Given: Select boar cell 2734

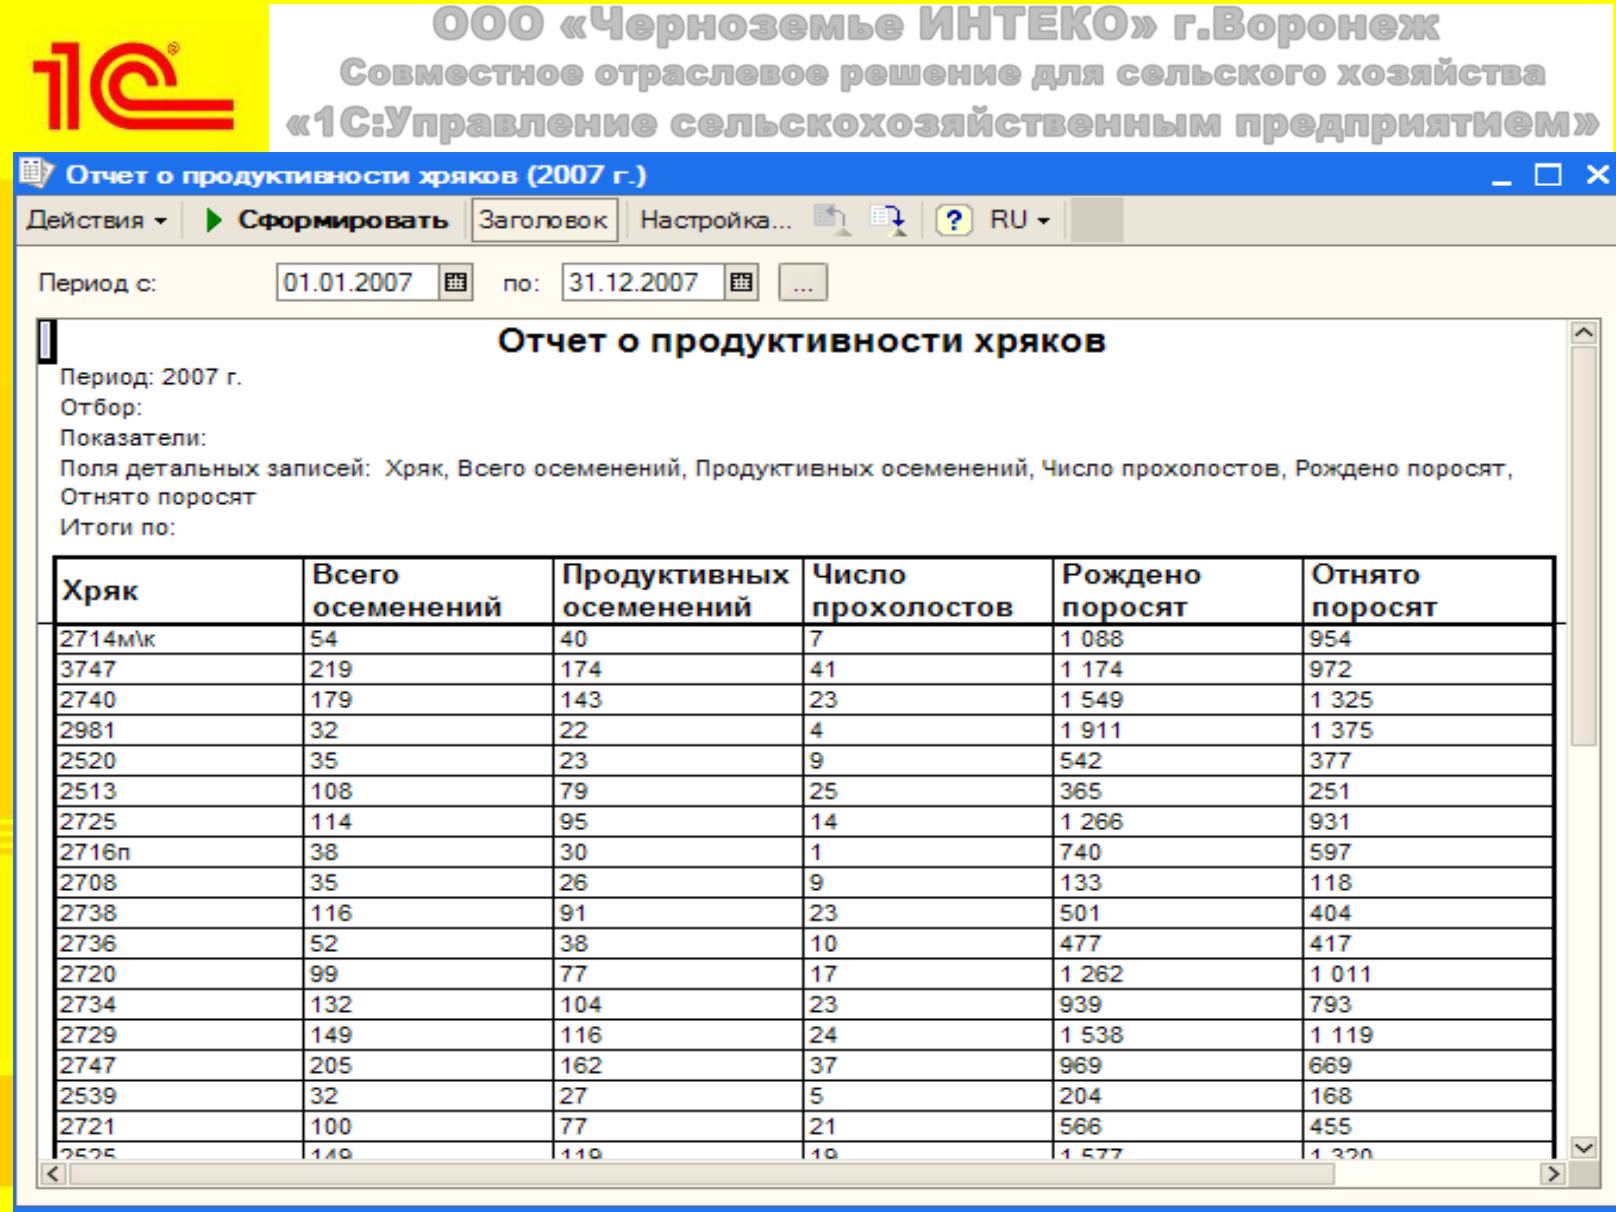Looking at the screenshot, I should tap(179, 1005).
